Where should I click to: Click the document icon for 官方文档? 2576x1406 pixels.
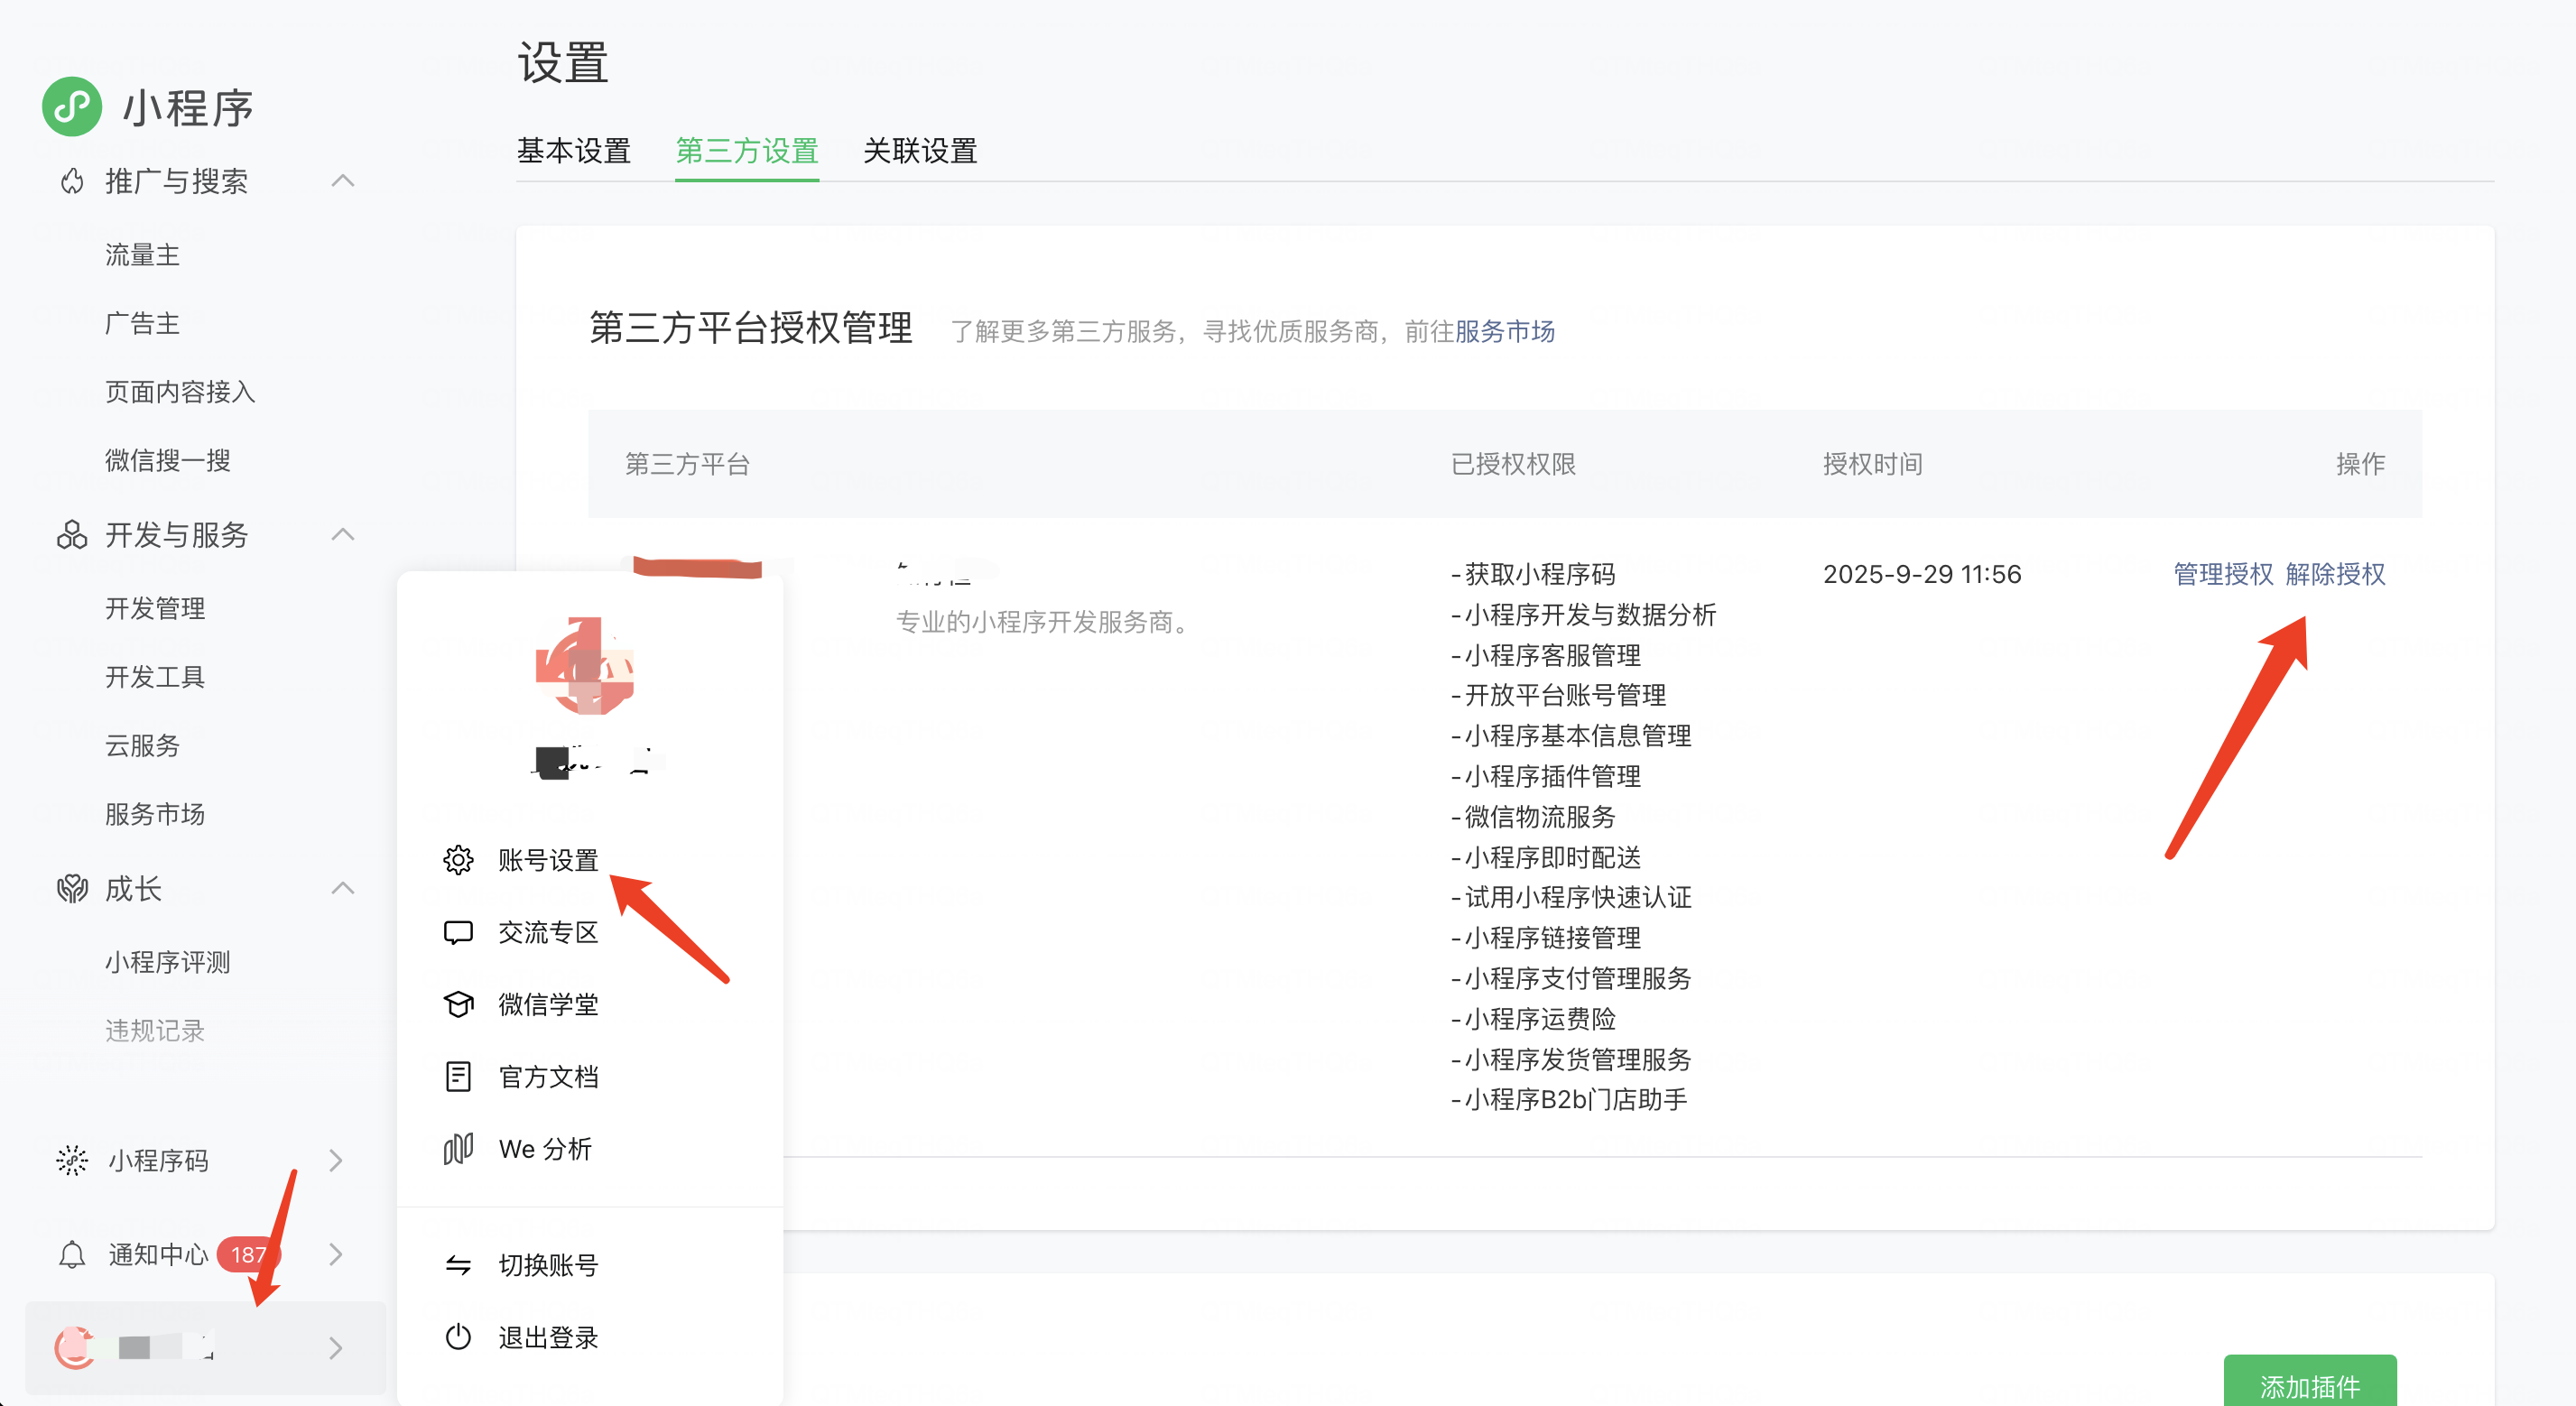458,1076
